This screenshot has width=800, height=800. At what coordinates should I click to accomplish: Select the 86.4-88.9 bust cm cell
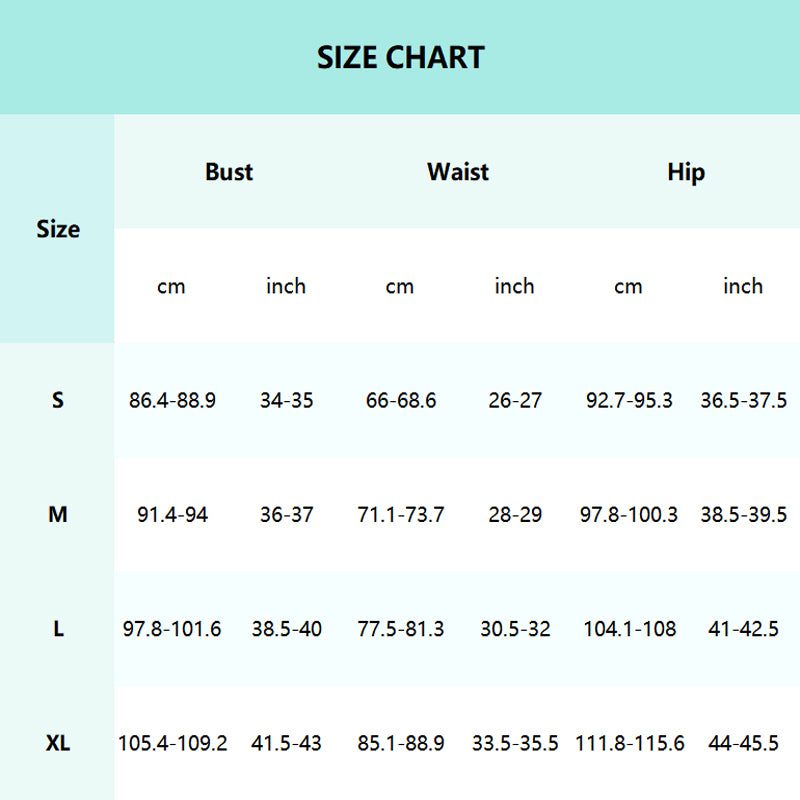[x=172, y=400]
